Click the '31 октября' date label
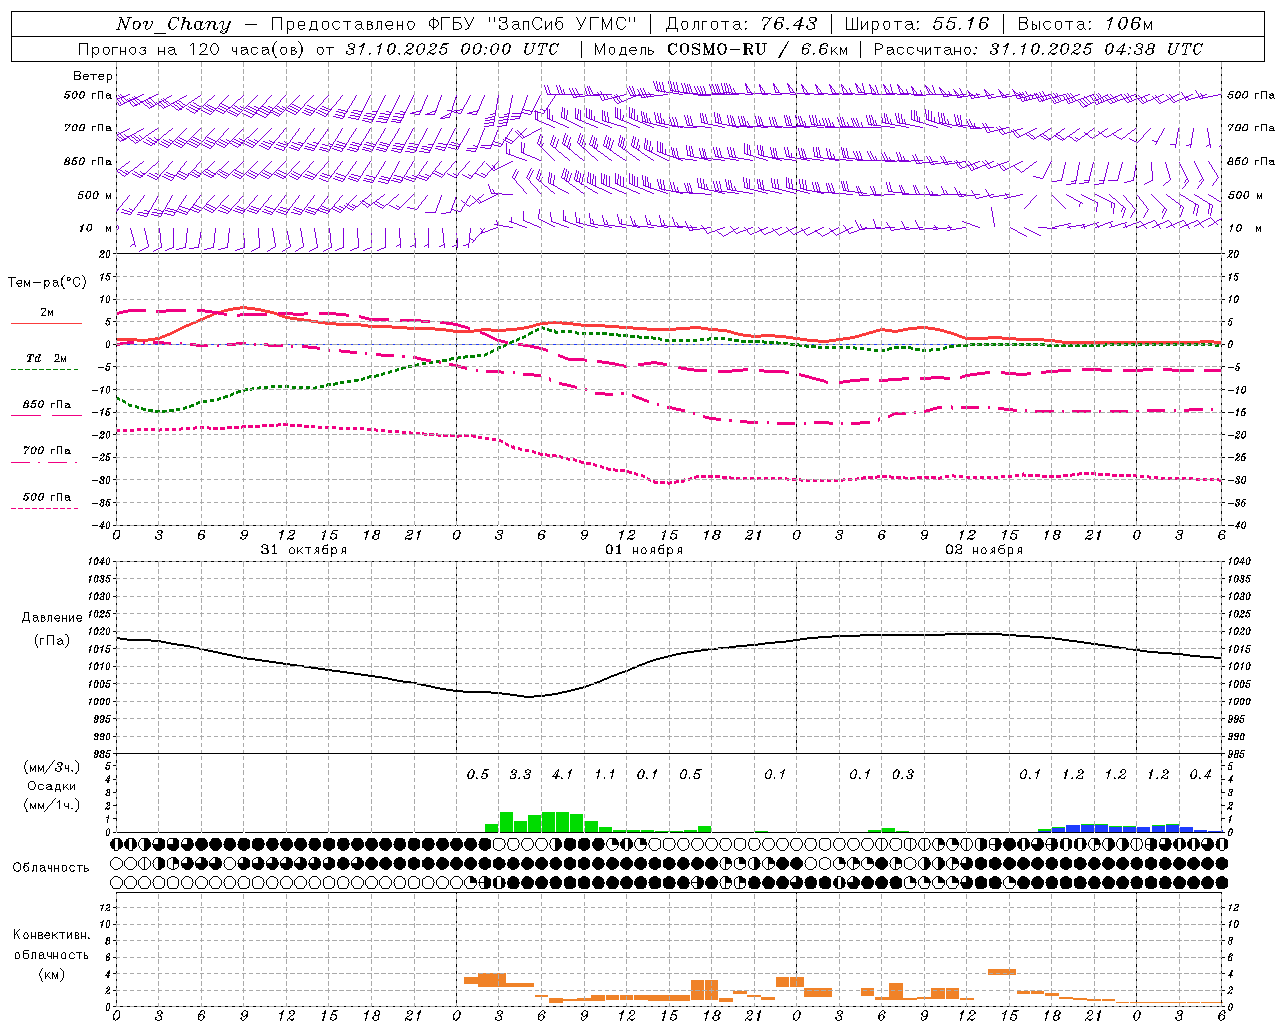The height and width of the screenshot is (1024, 1280). (x=304, y=550)
